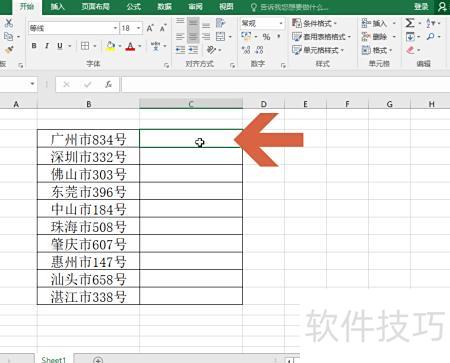Click Increase Indent icon
Screen dimensions: 450x363
click(193, 50)
